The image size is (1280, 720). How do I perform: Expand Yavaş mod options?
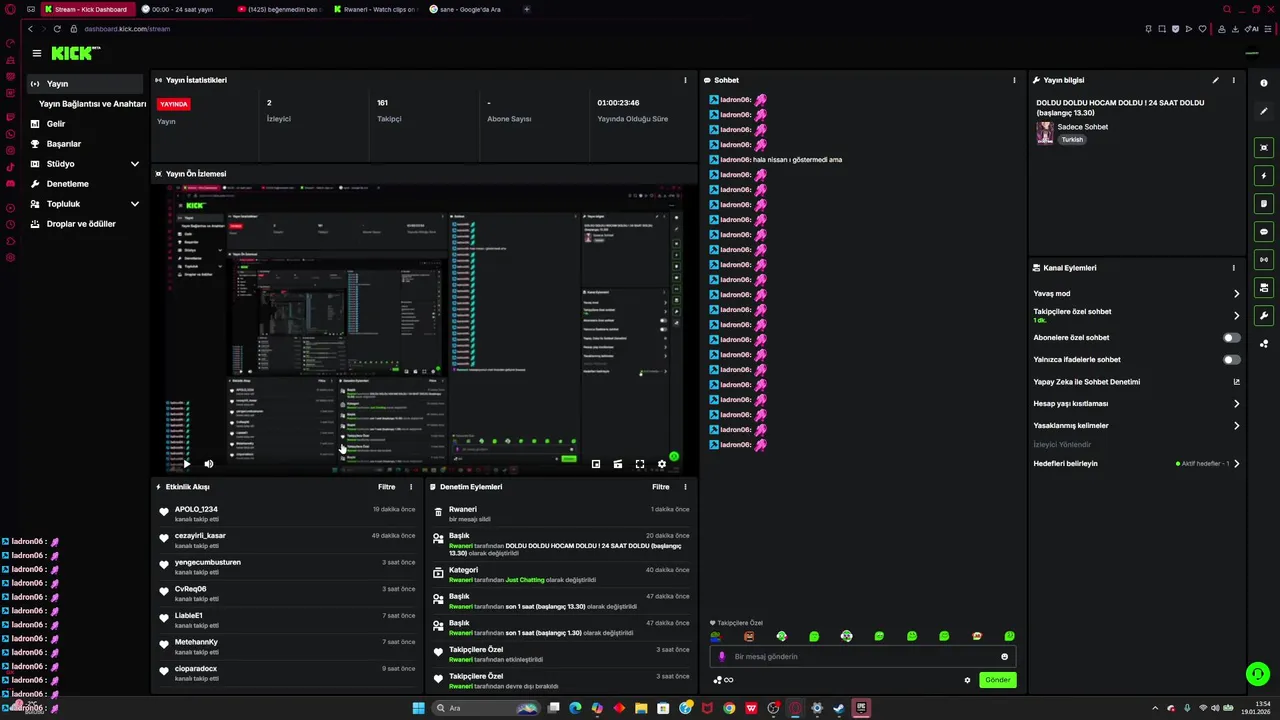pyautogui.click(x=1236, y=294)
